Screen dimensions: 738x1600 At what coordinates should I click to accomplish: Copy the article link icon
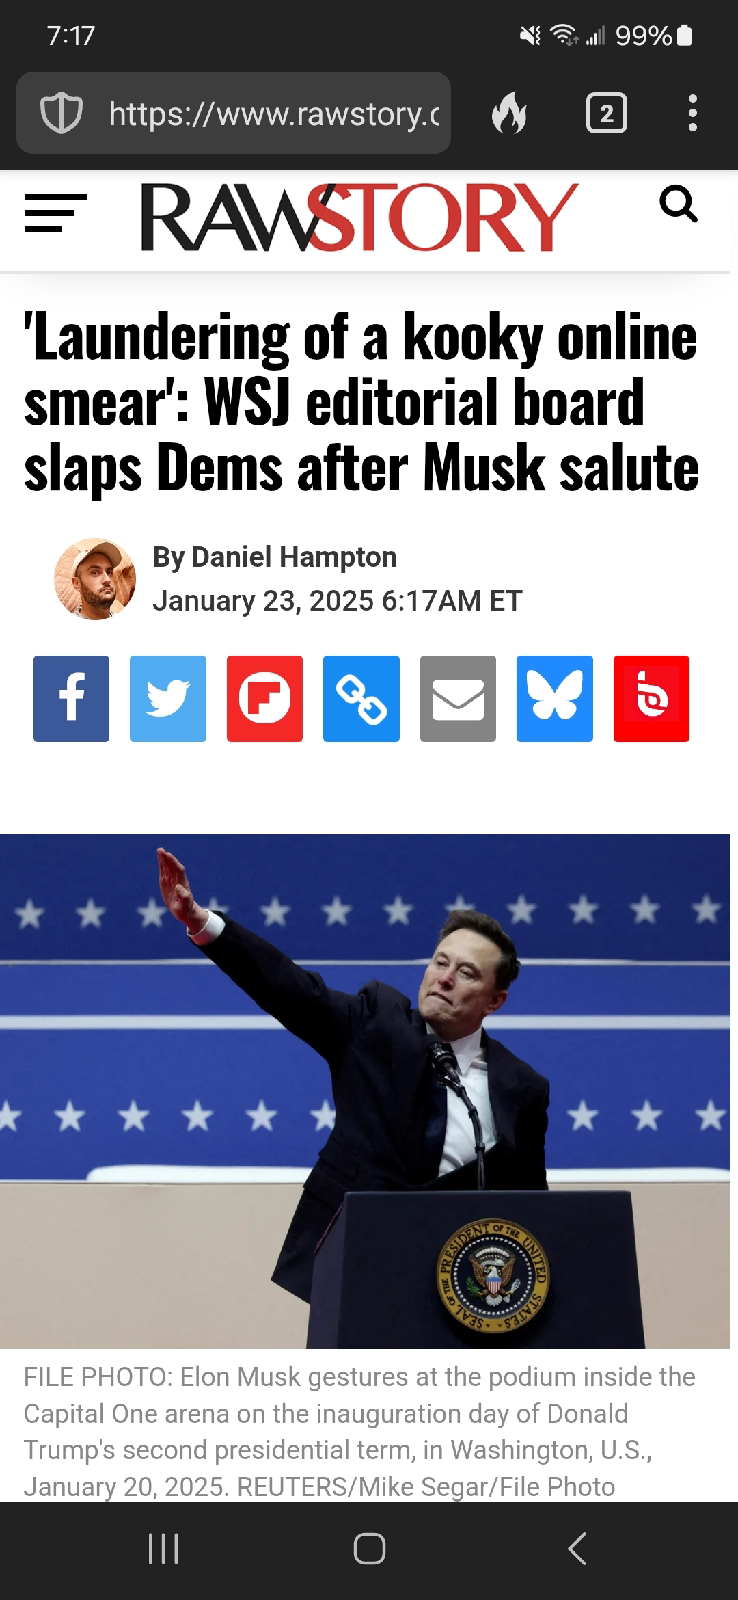[x=361, y=699]
